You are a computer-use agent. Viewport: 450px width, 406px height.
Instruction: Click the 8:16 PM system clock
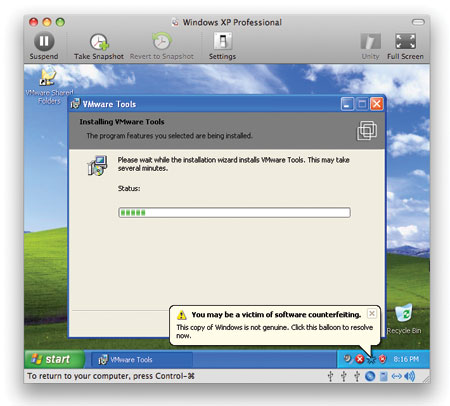pyautogui.click(x=406, y=359)
